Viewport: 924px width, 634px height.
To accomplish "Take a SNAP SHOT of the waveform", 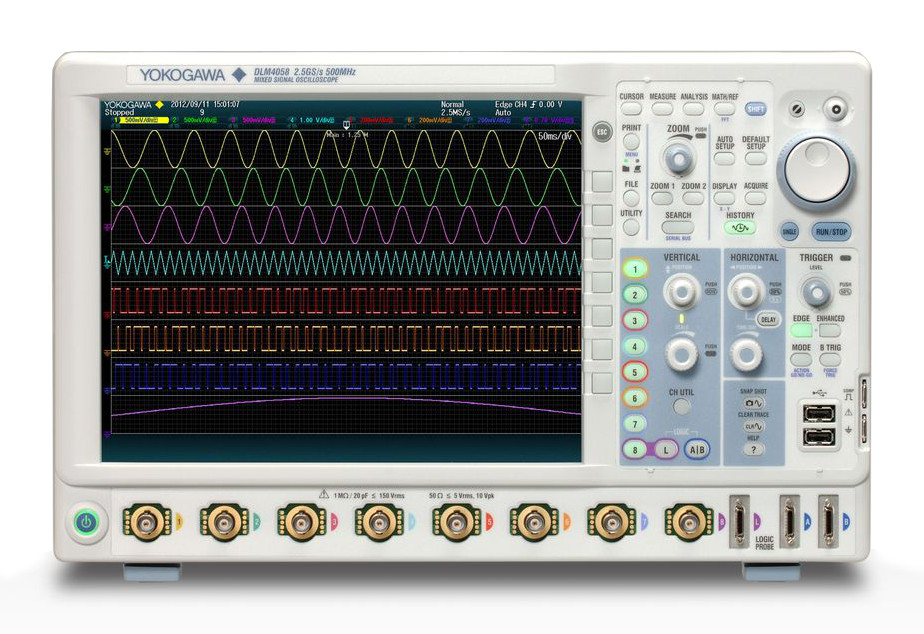I will 753,403.
